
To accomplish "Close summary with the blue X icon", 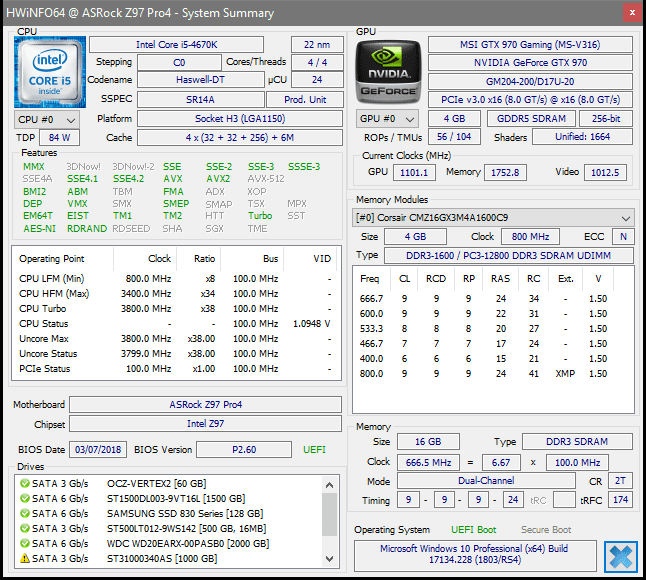I will [x=620, y=555].
